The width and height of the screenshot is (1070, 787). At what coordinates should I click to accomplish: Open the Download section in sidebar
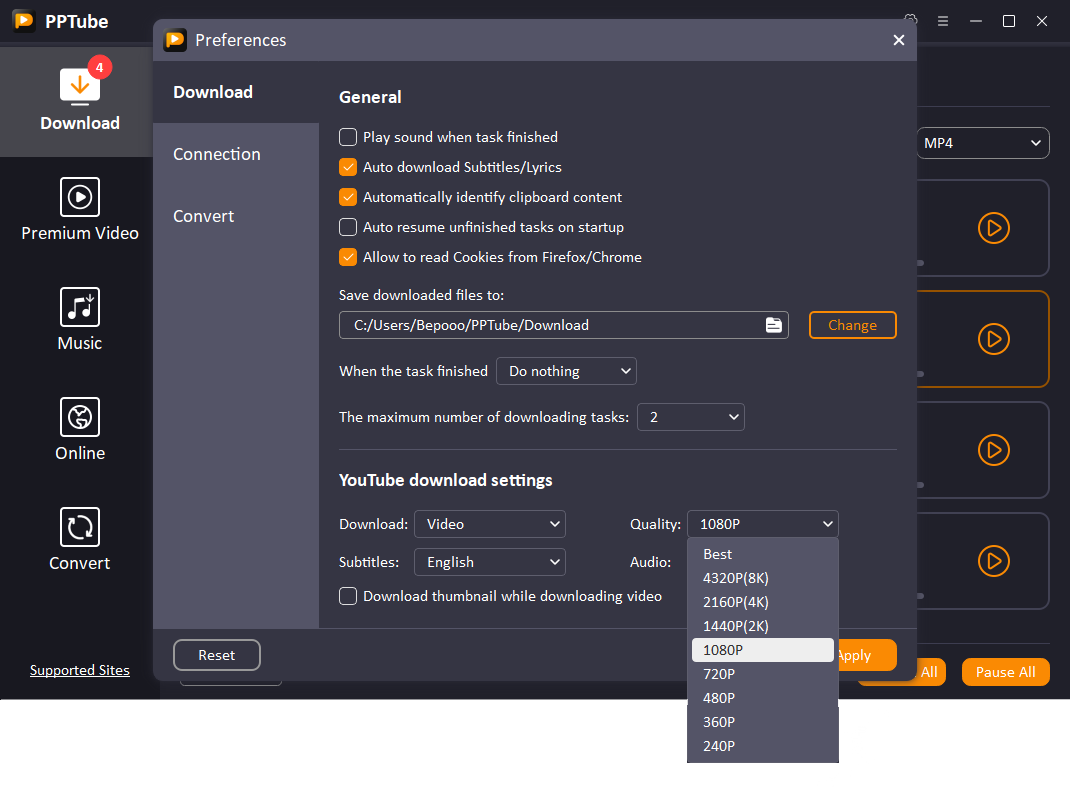click(x=79, y=100)
